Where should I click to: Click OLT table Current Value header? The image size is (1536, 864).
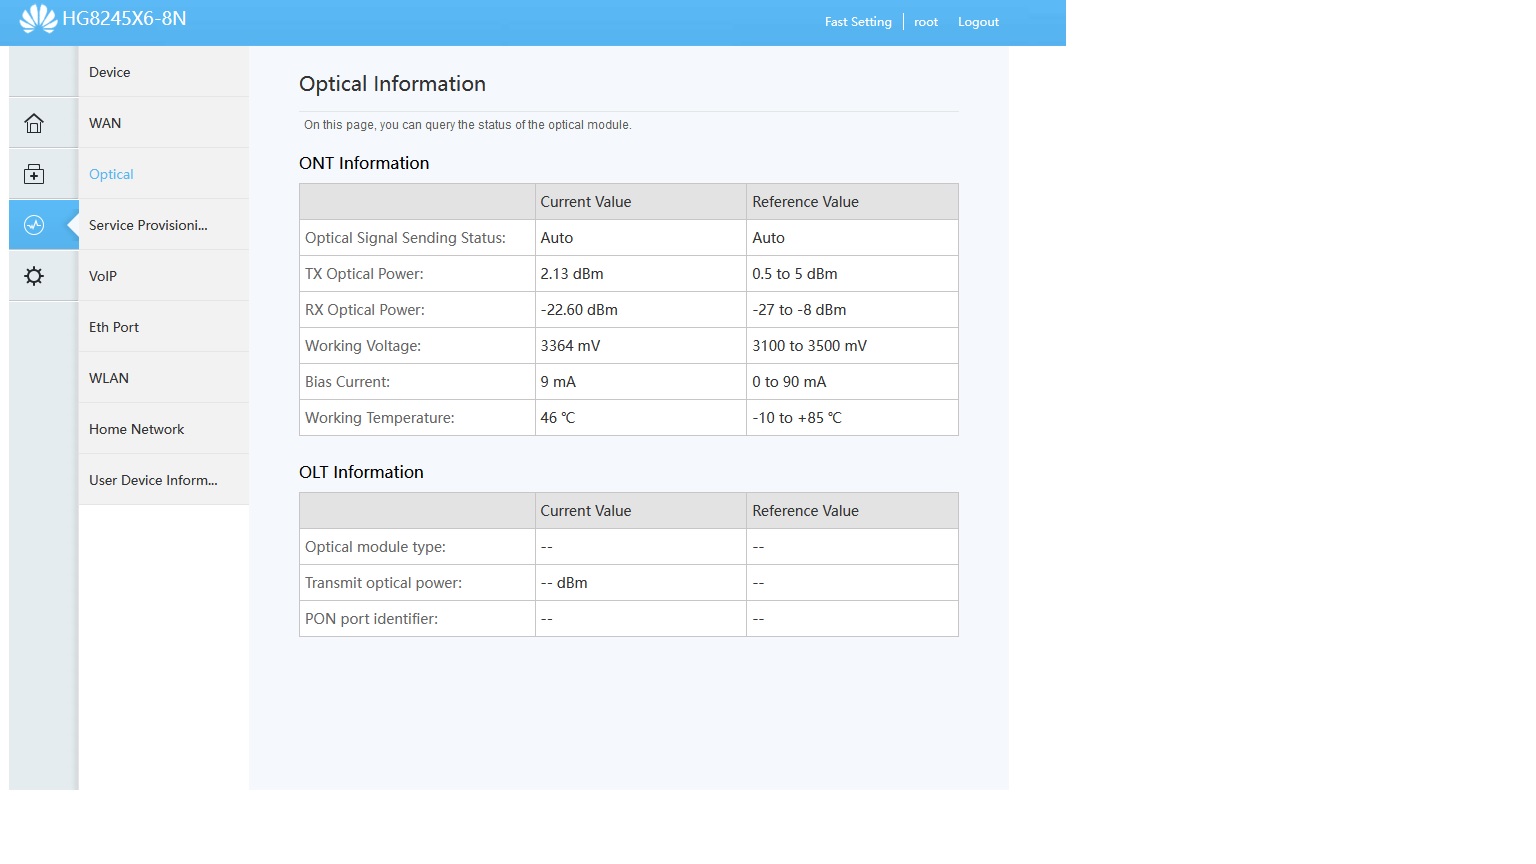click(586, 511)
